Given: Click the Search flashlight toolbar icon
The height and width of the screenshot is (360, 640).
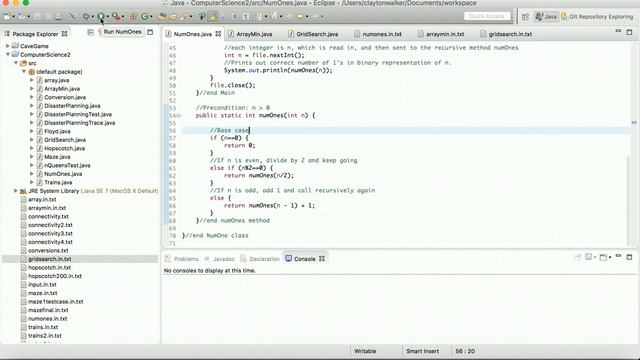Looking at the screenshot, I should [x=183, y=16].
